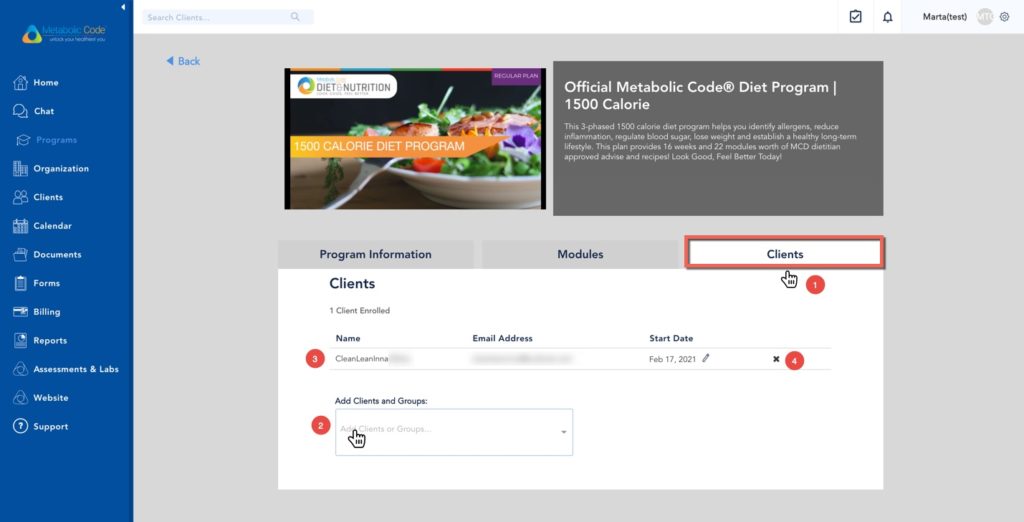
Task: Click the Organization building icon
Action: [20, 169]
